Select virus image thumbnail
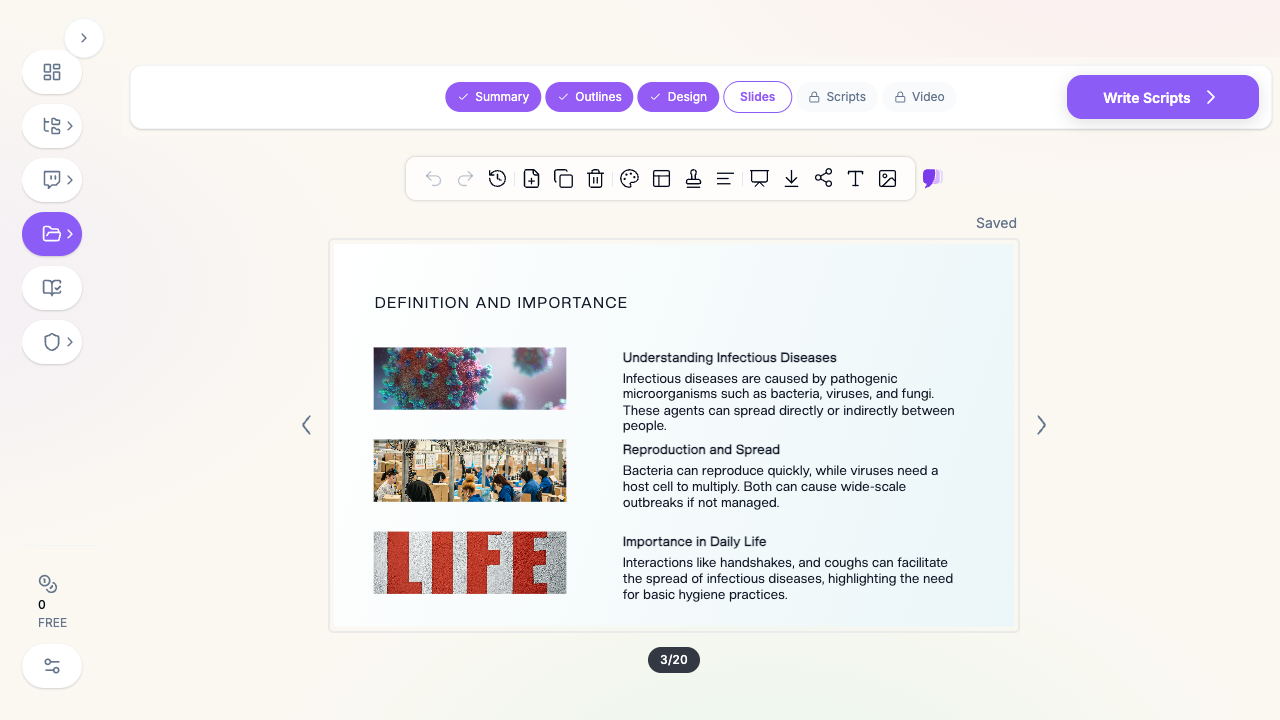Viewport: 1280px width, 720px height. (470, 378)
